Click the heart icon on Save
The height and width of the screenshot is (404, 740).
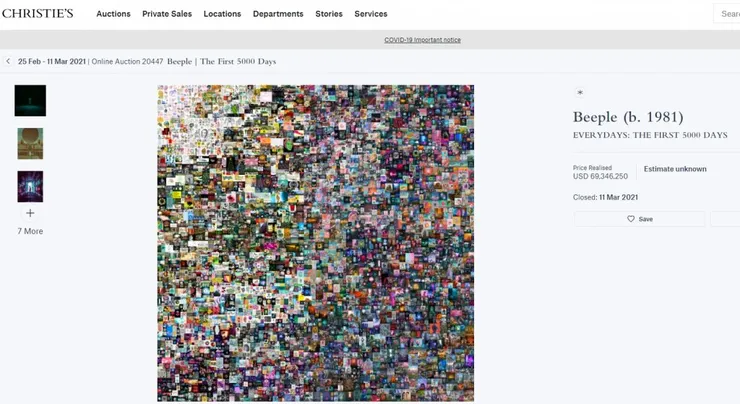tap(631, 219)
